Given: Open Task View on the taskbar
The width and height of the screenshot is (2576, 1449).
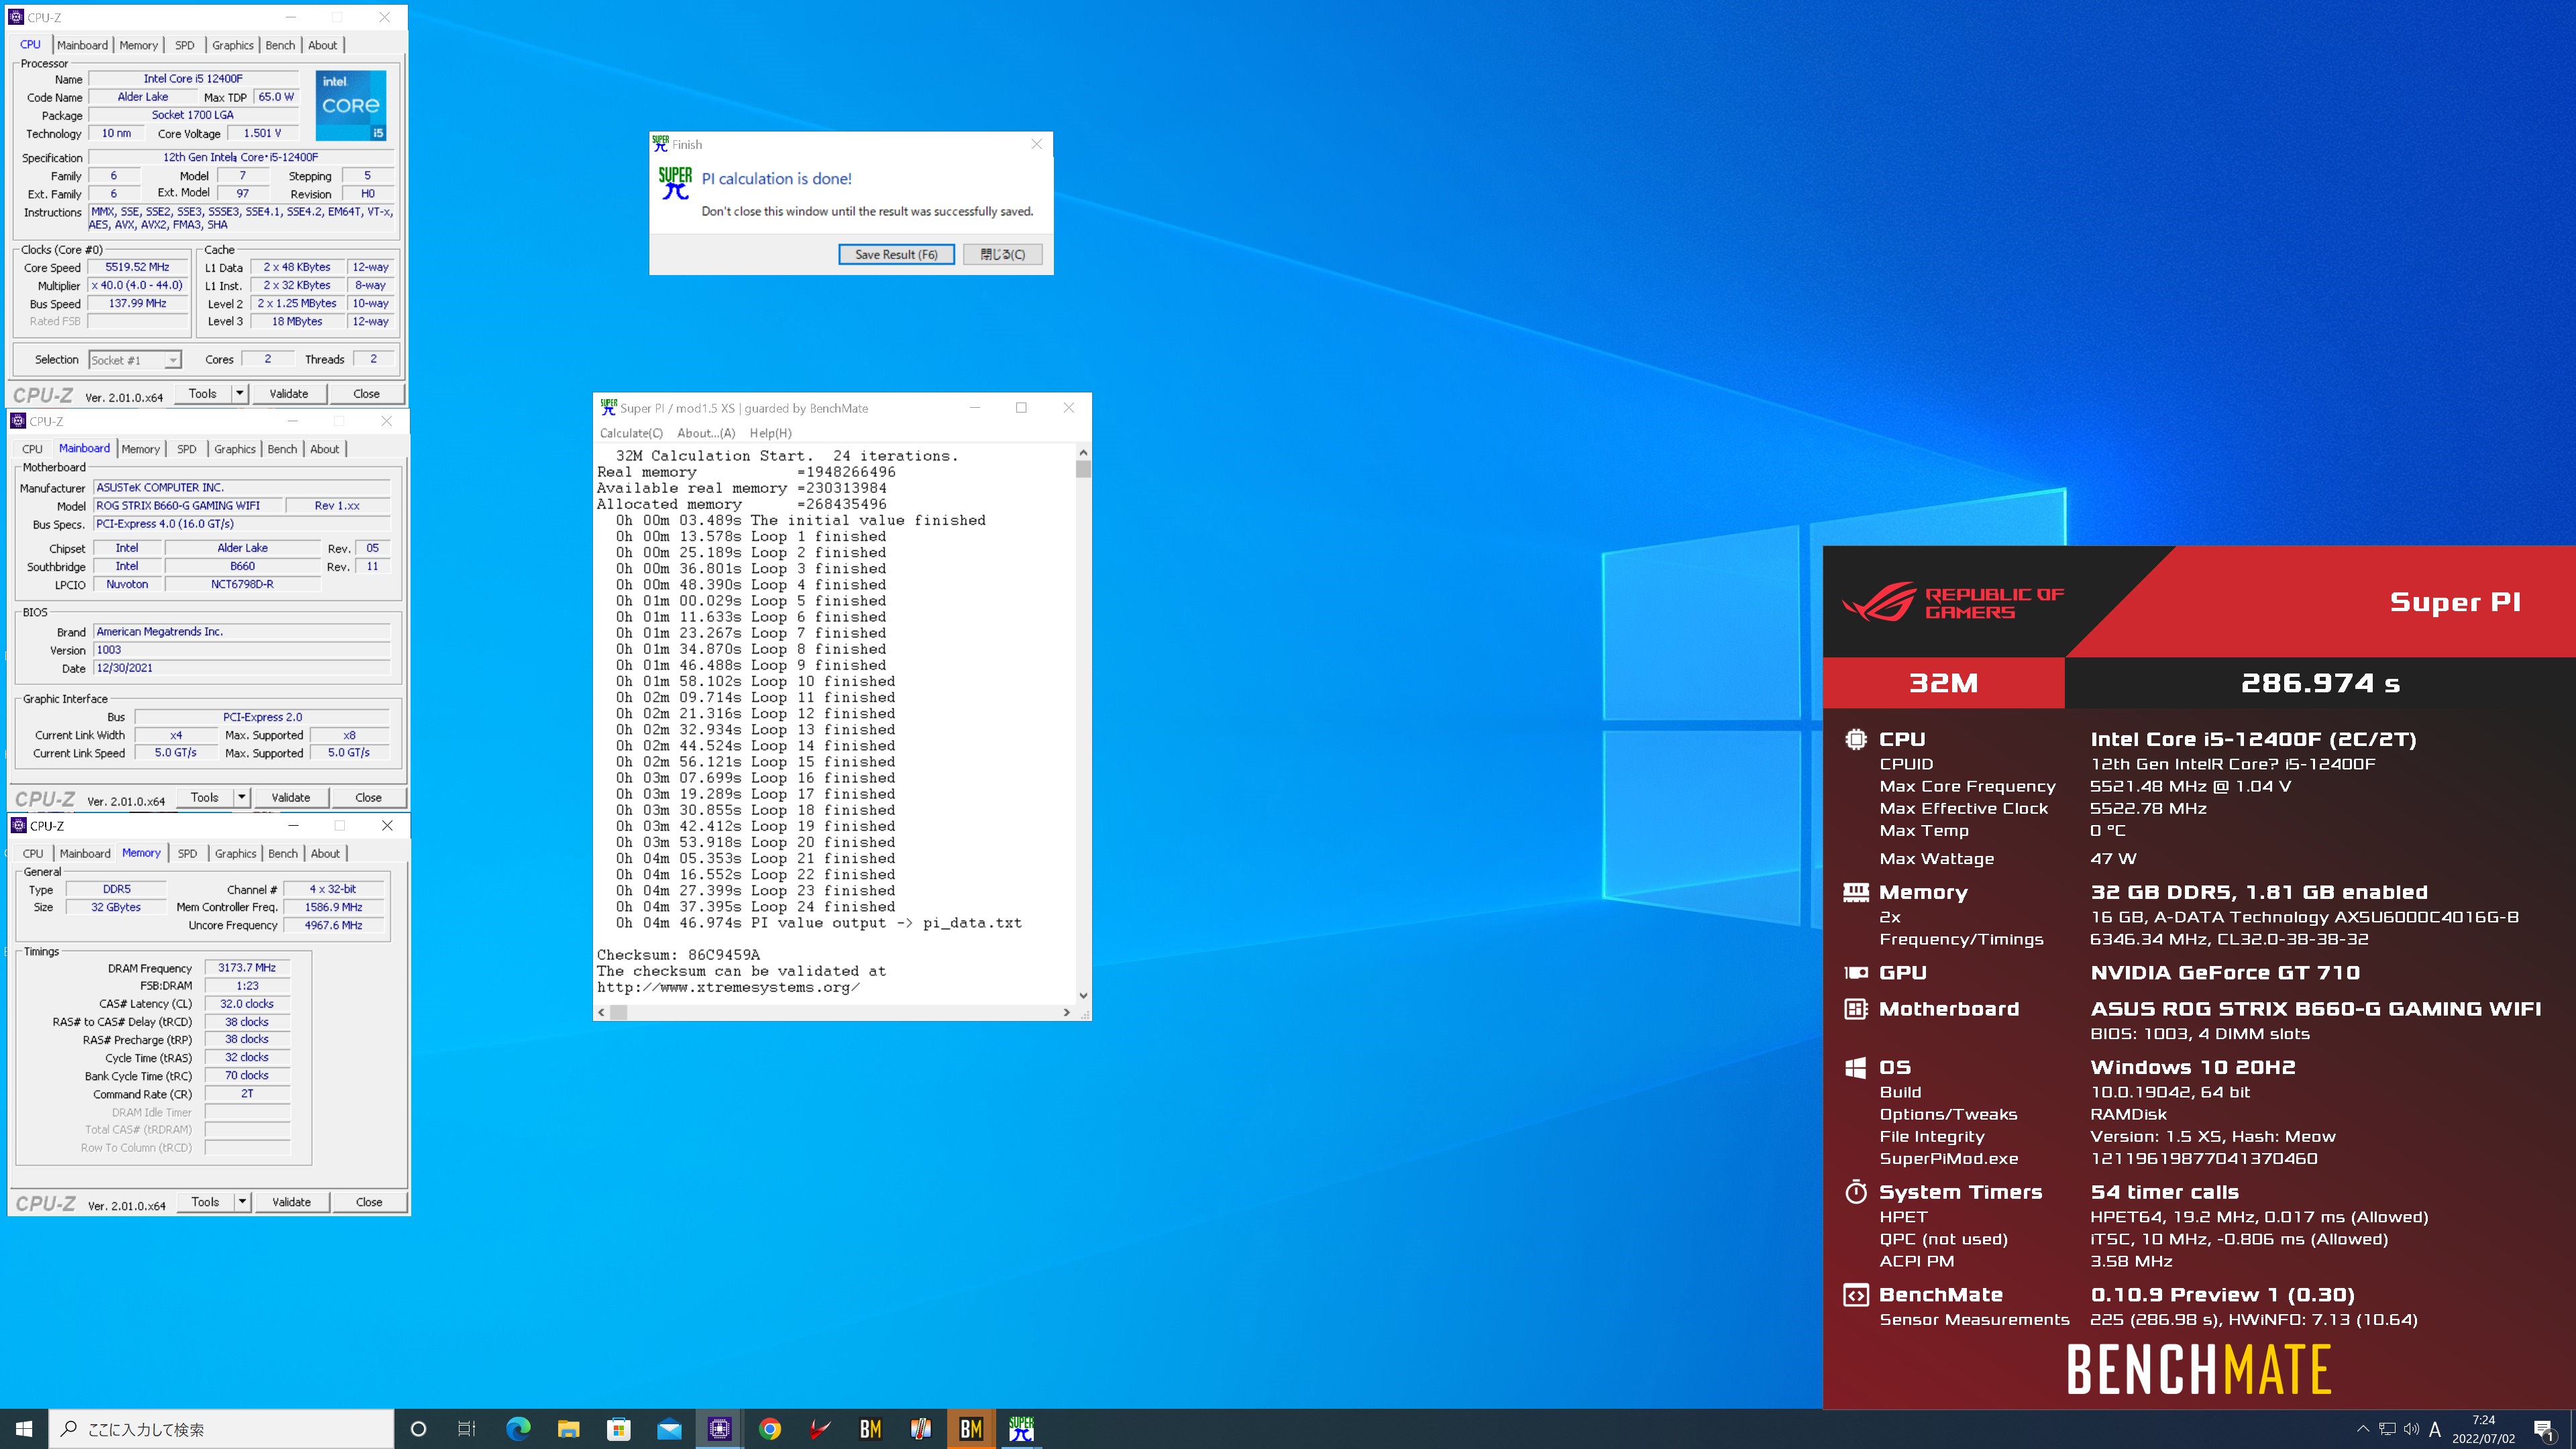Looking at the screenshot, I should (467, 1429).
